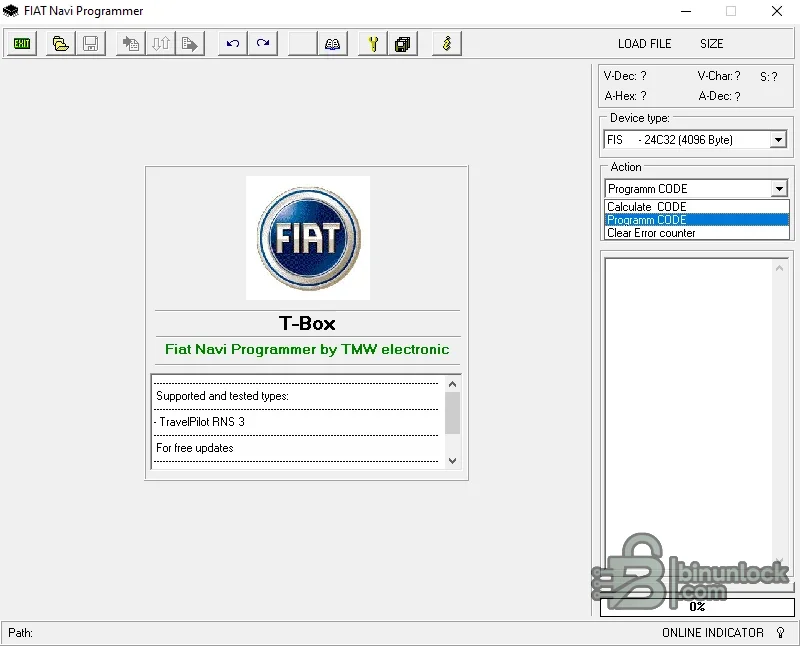The width and height of the screenshot is (800, 646).
Task: Click 'Supported and tested types:' line
Action: (x=222, y=396)
